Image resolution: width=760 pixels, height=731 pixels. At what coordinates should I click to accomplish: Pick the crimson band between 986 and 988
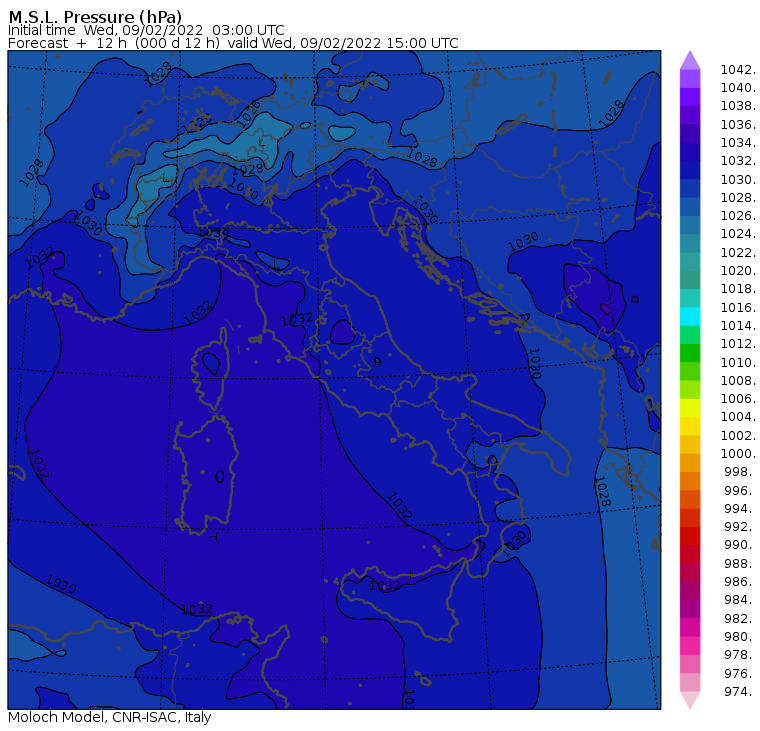coord(690,572)
